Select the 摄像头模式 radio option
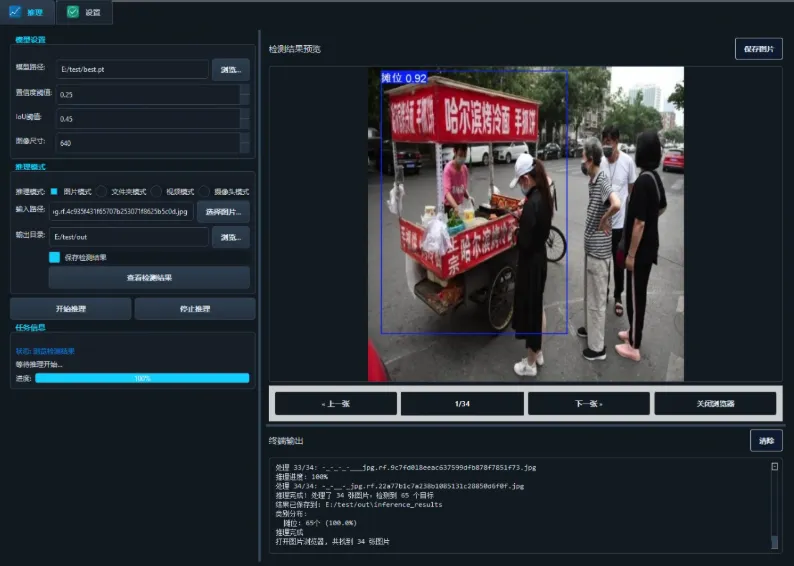This screenshot has height=566, width=794. (x=224, y=191)
